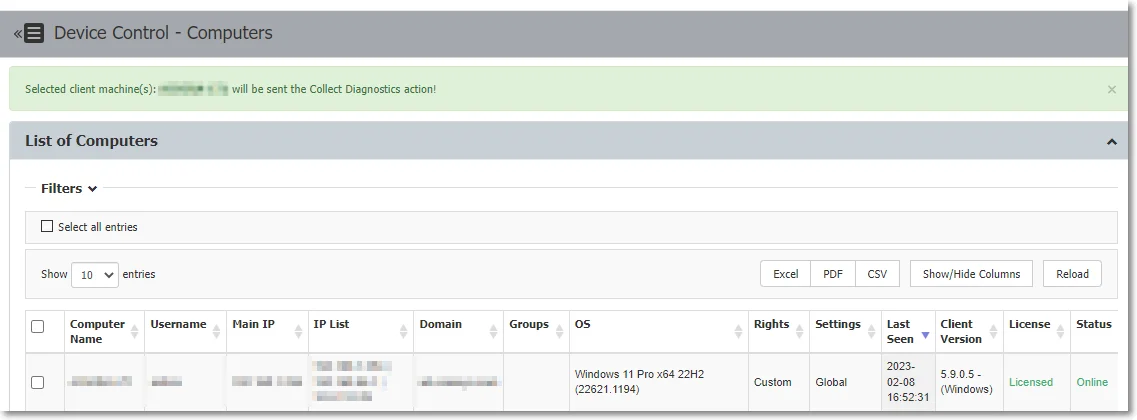
Task: Collapse the List of Computers panel
Action: [1112, 141]
